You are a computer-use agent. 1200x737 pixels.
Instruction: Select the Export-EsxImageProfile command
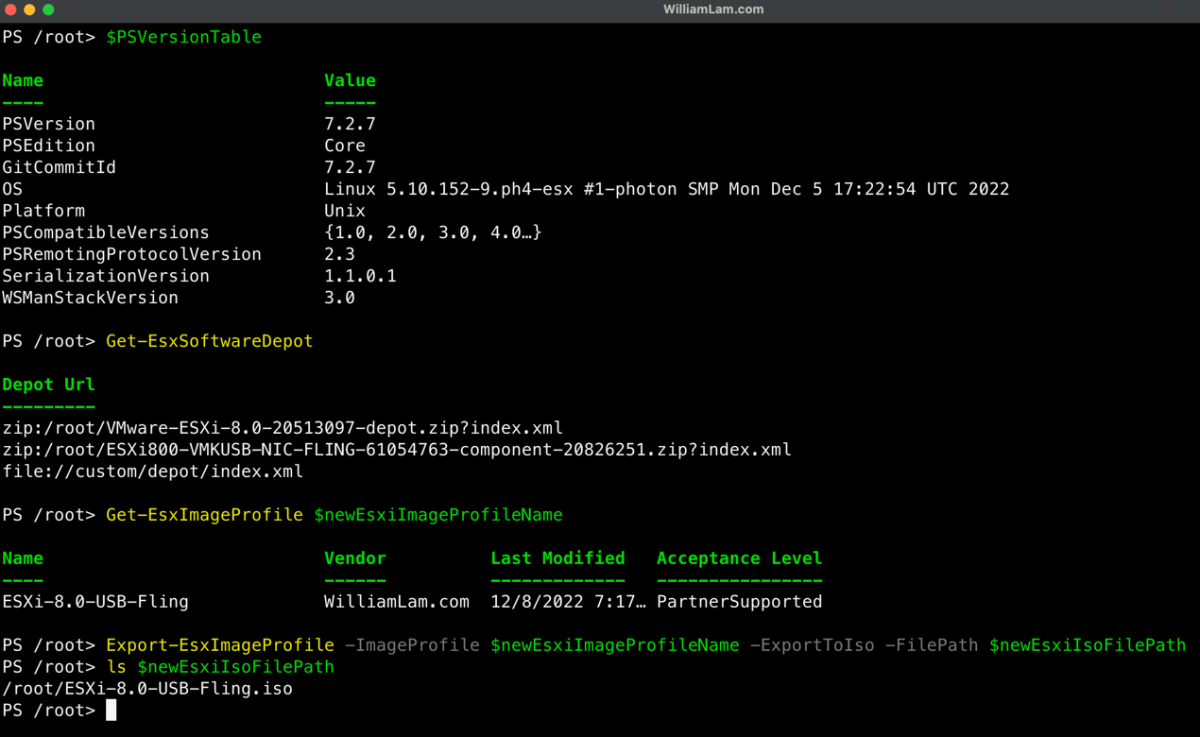(x=220, y=646)
